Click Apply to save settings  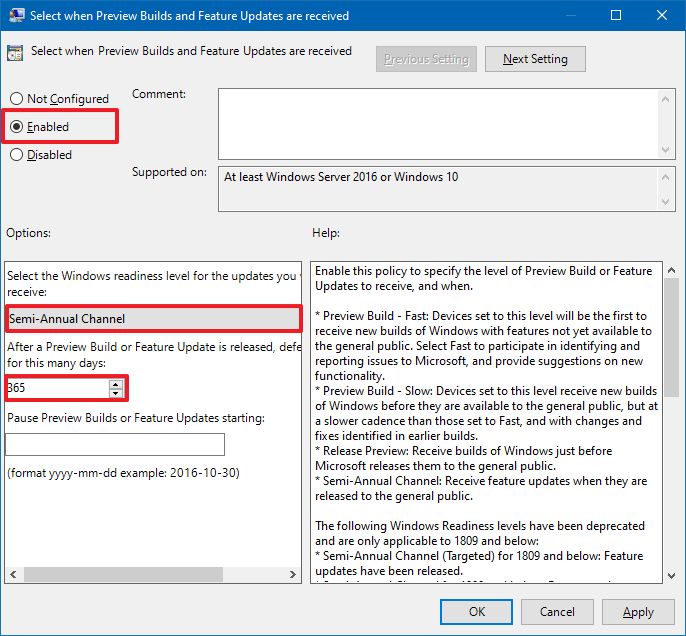pyautogui.click(x=638, y=612)
